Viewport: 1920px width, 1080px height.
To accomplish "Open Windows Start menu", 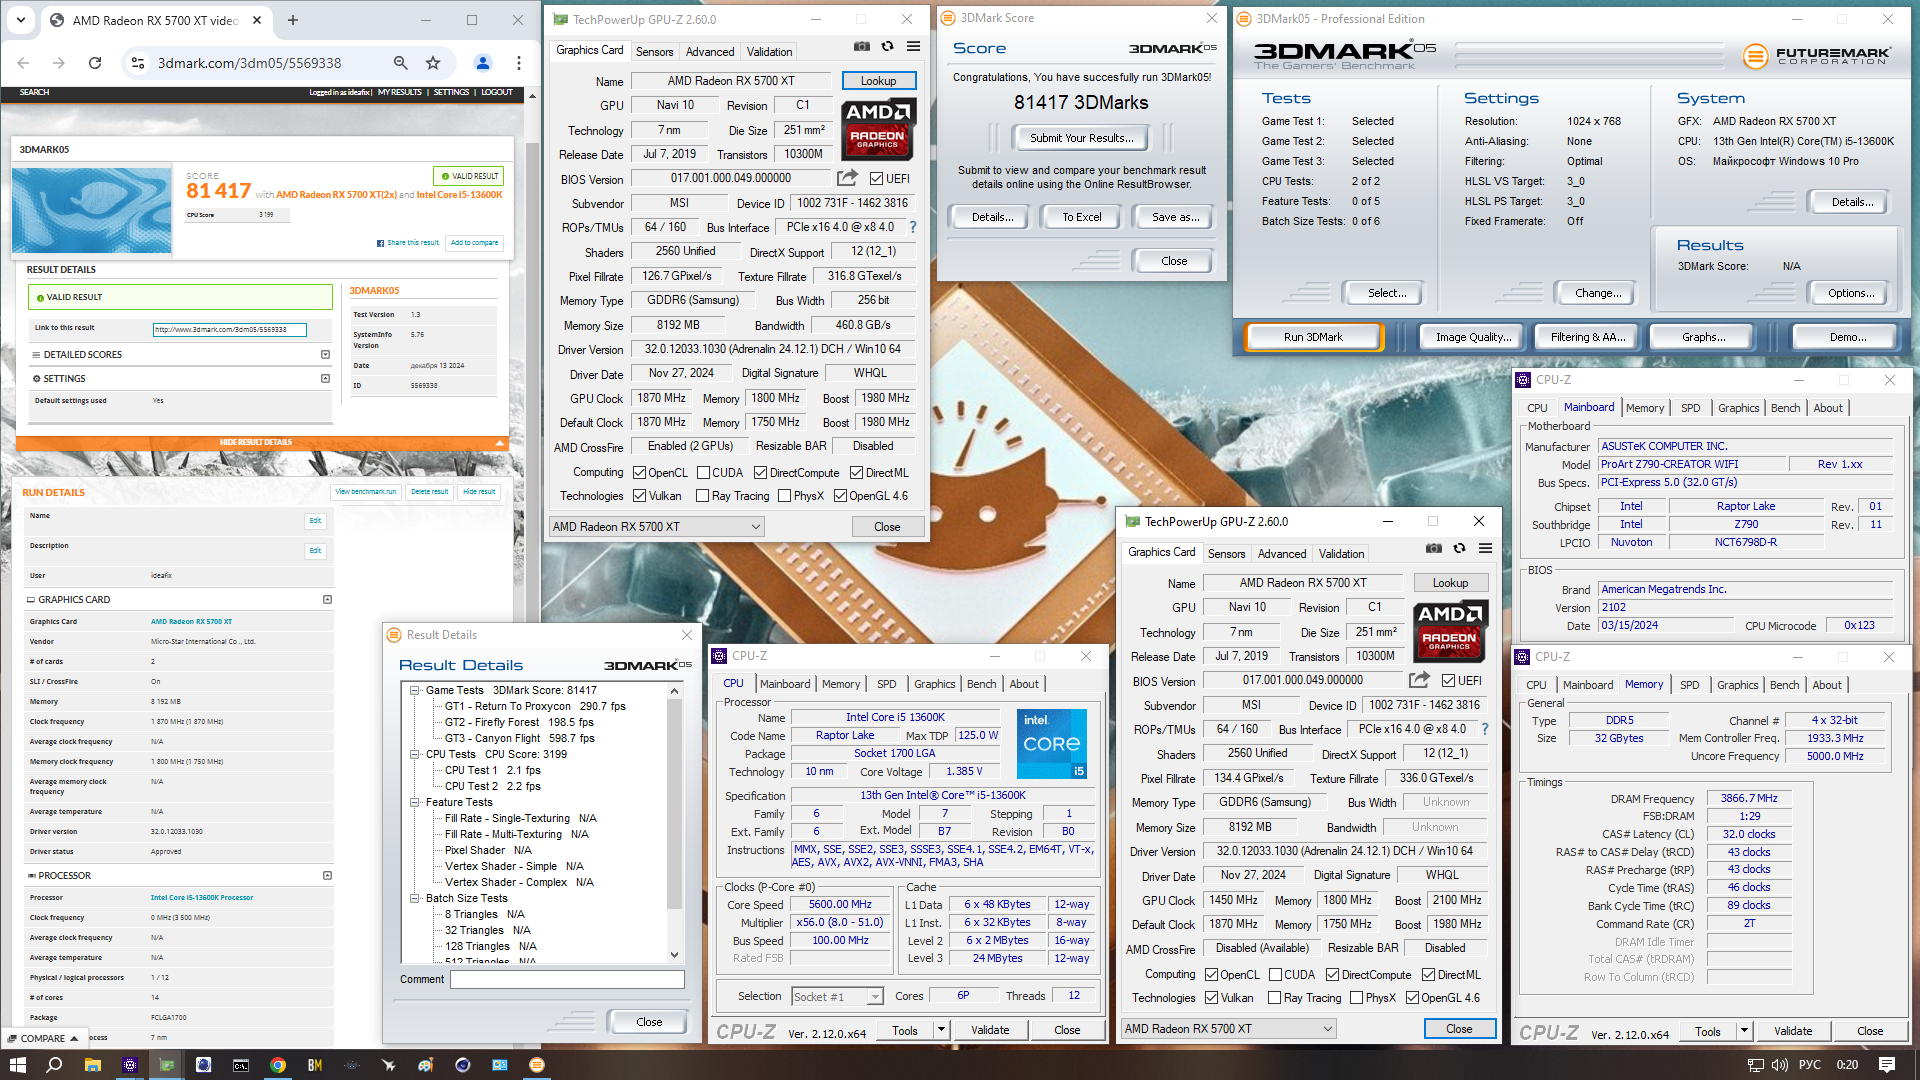I will [x=17, y=1064].
